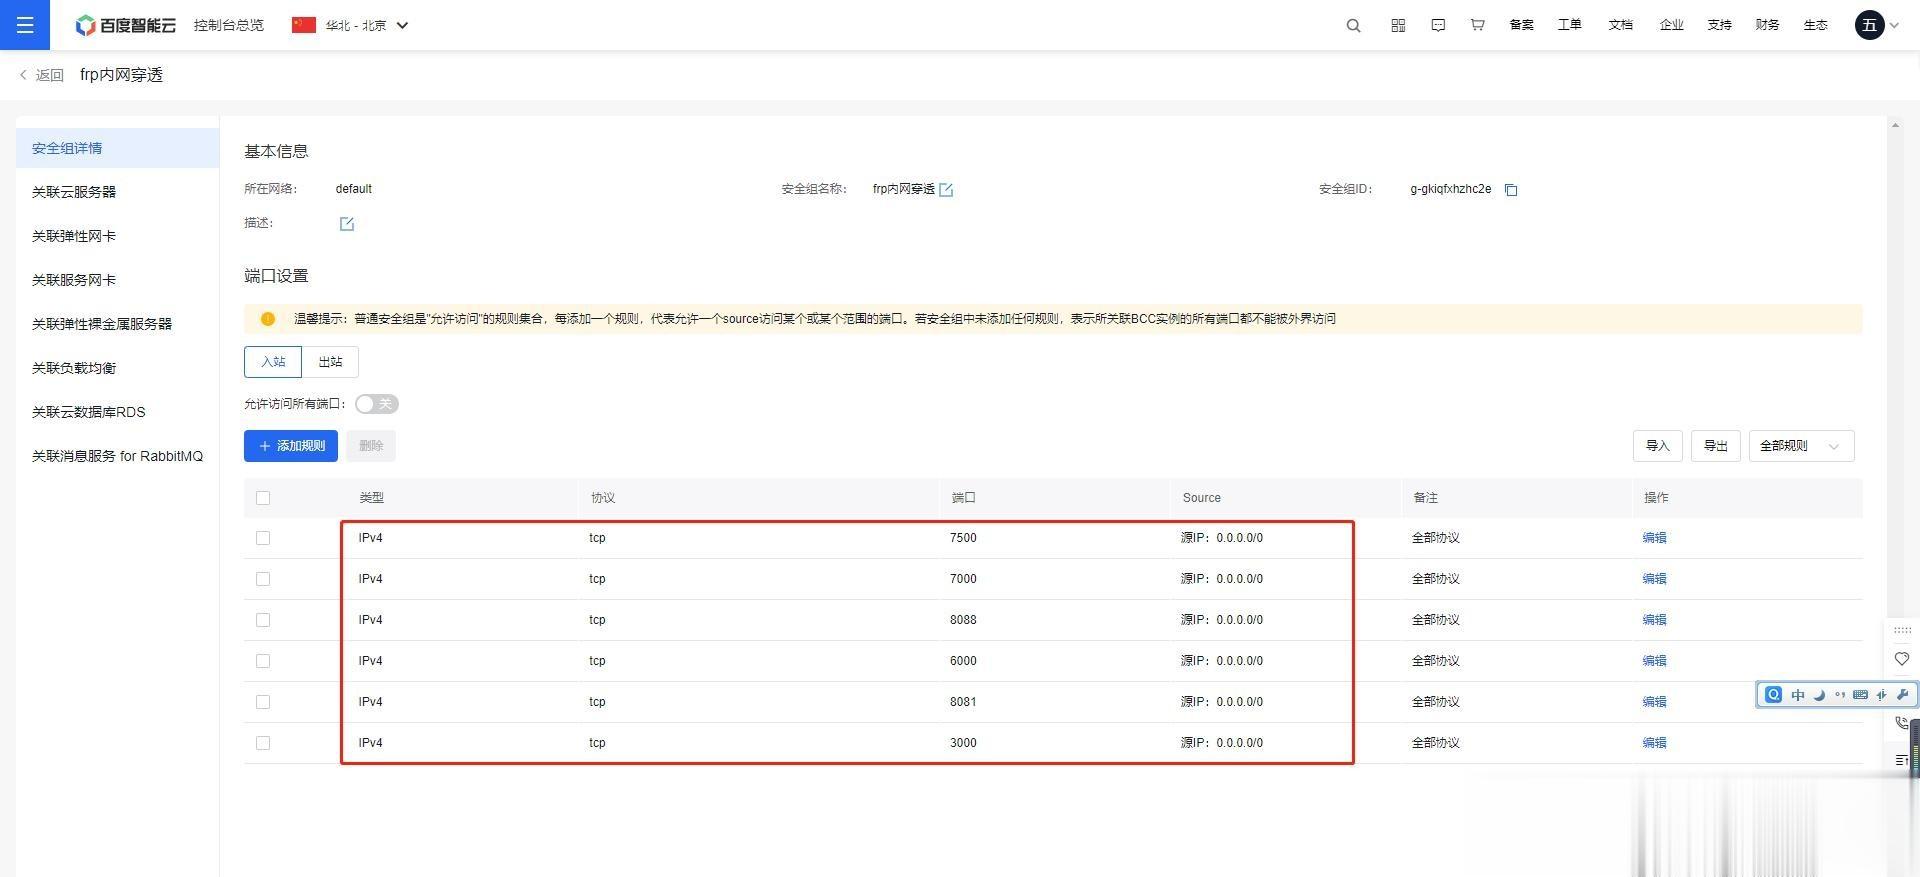Check the row with port 8081

tap(263, 702)
